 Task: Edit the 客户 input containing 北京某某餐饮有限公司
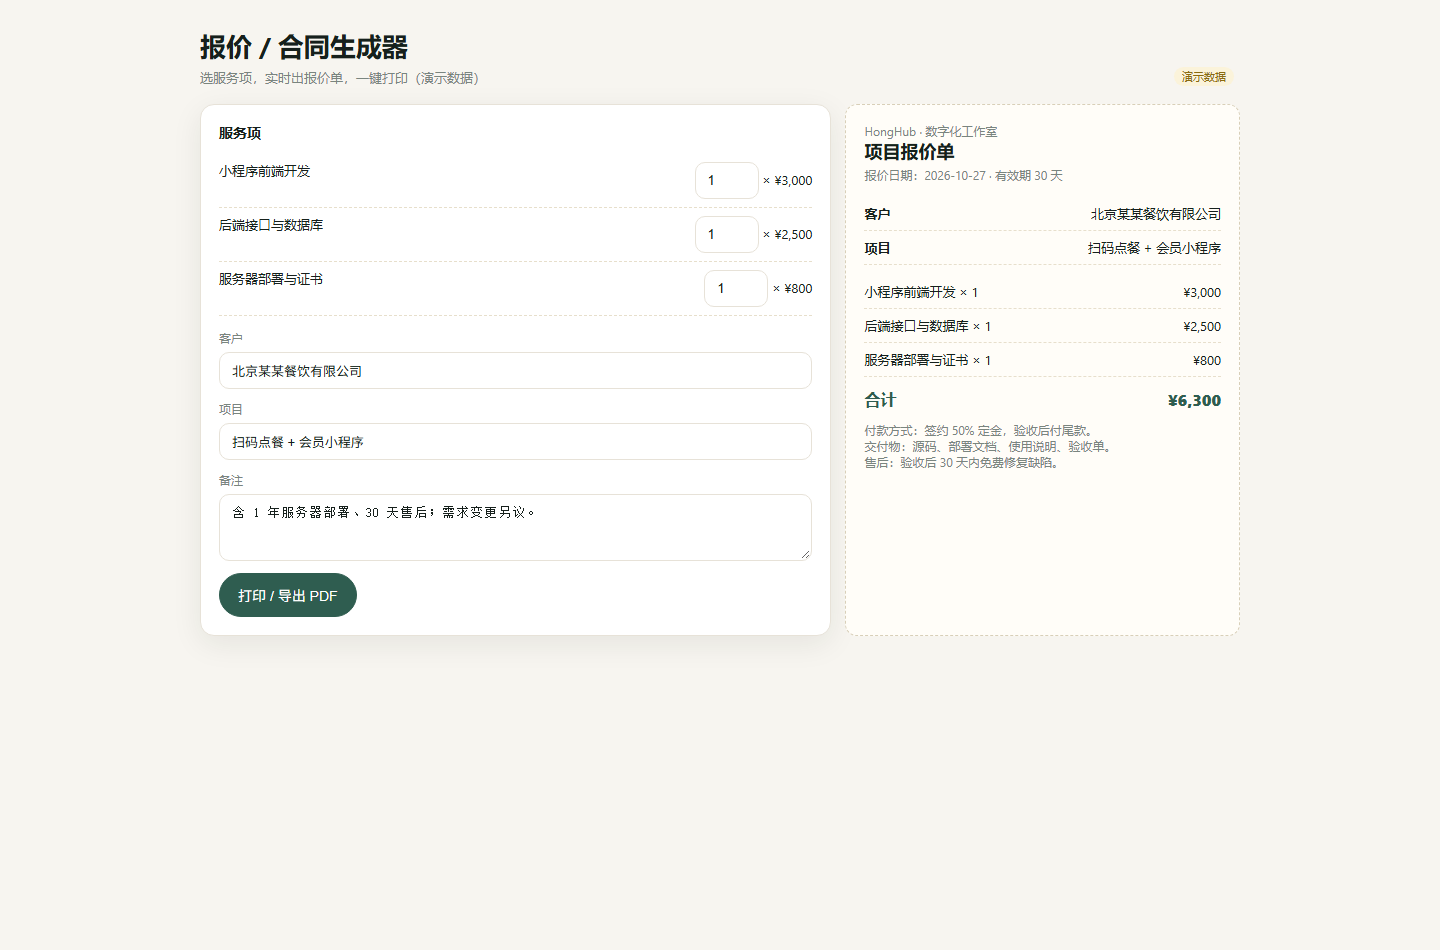(x=515, y=370)
